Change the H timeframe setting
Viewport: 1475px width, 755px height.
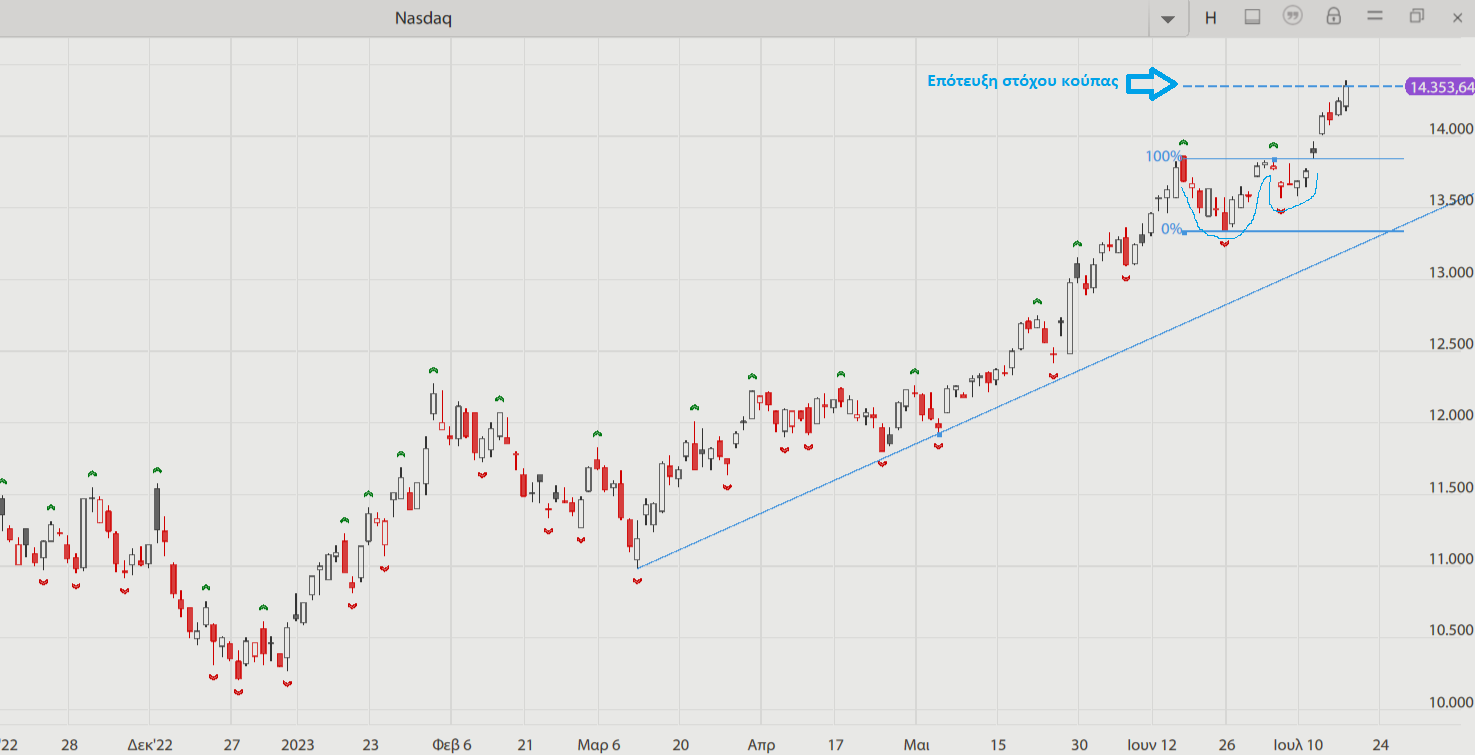pyautogui.click(x=1211, y=18)
